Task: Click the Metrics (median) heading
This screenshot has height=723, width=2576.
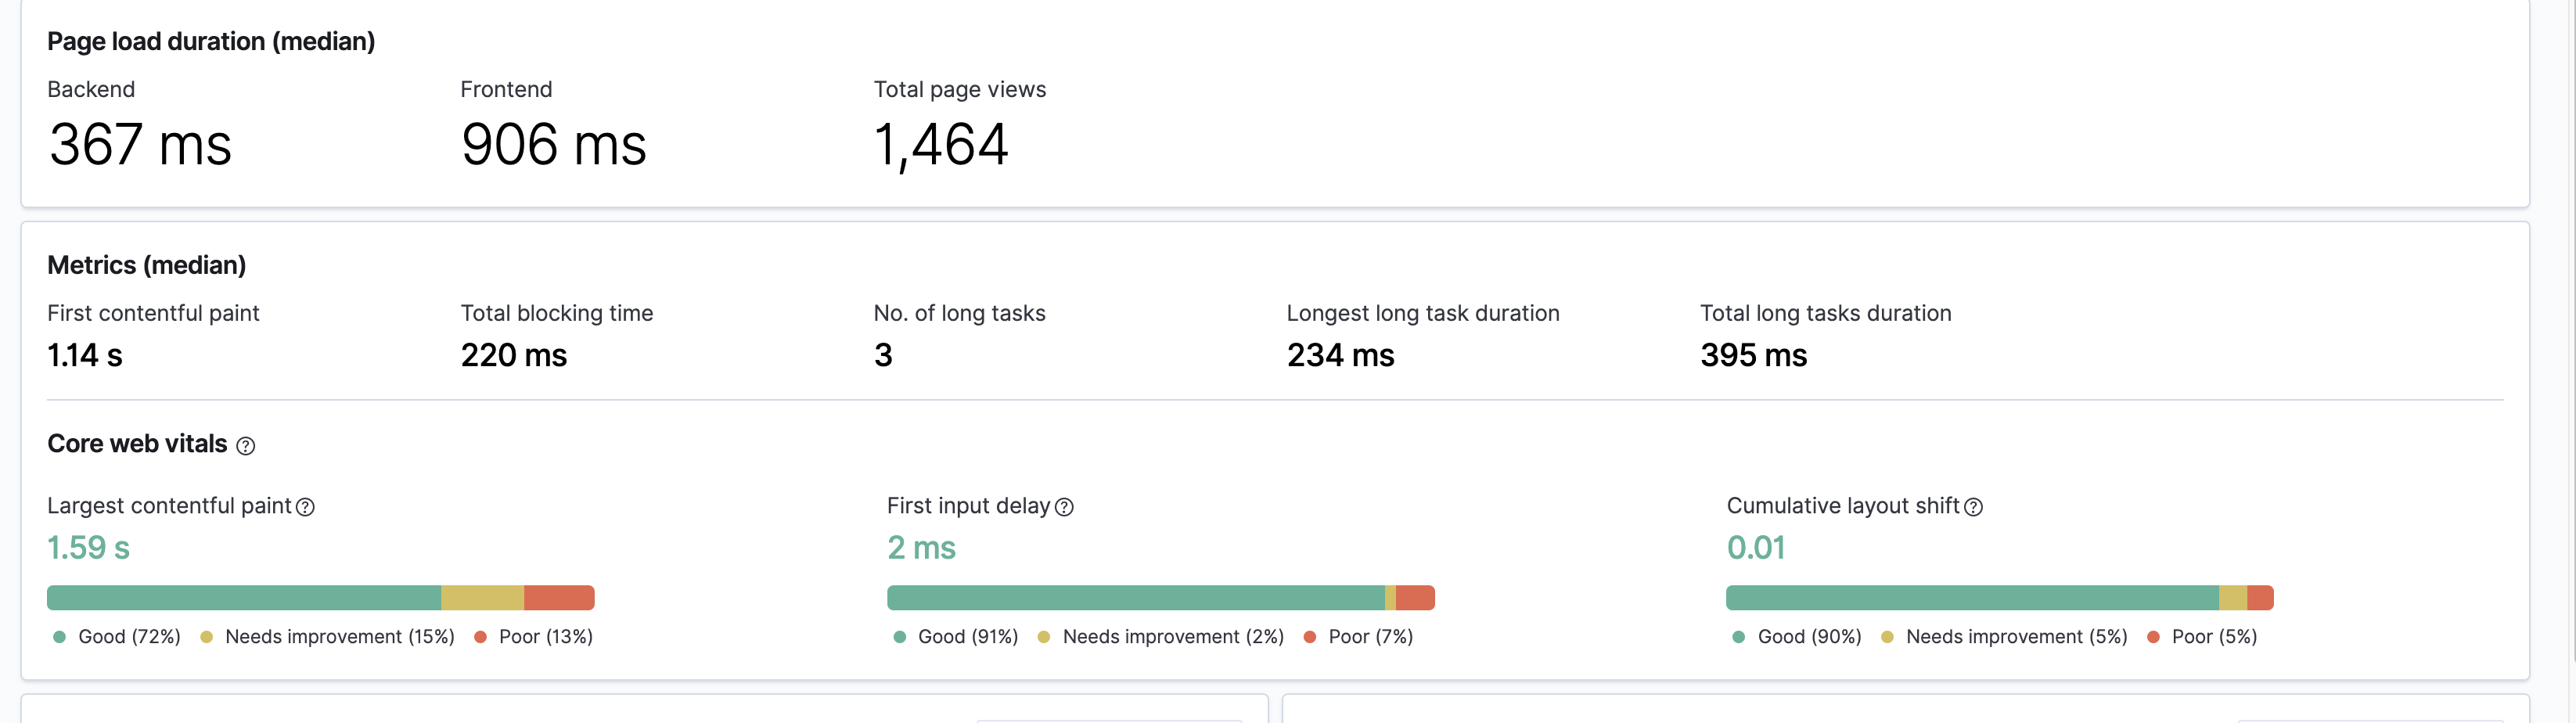Action: [147, 266]
